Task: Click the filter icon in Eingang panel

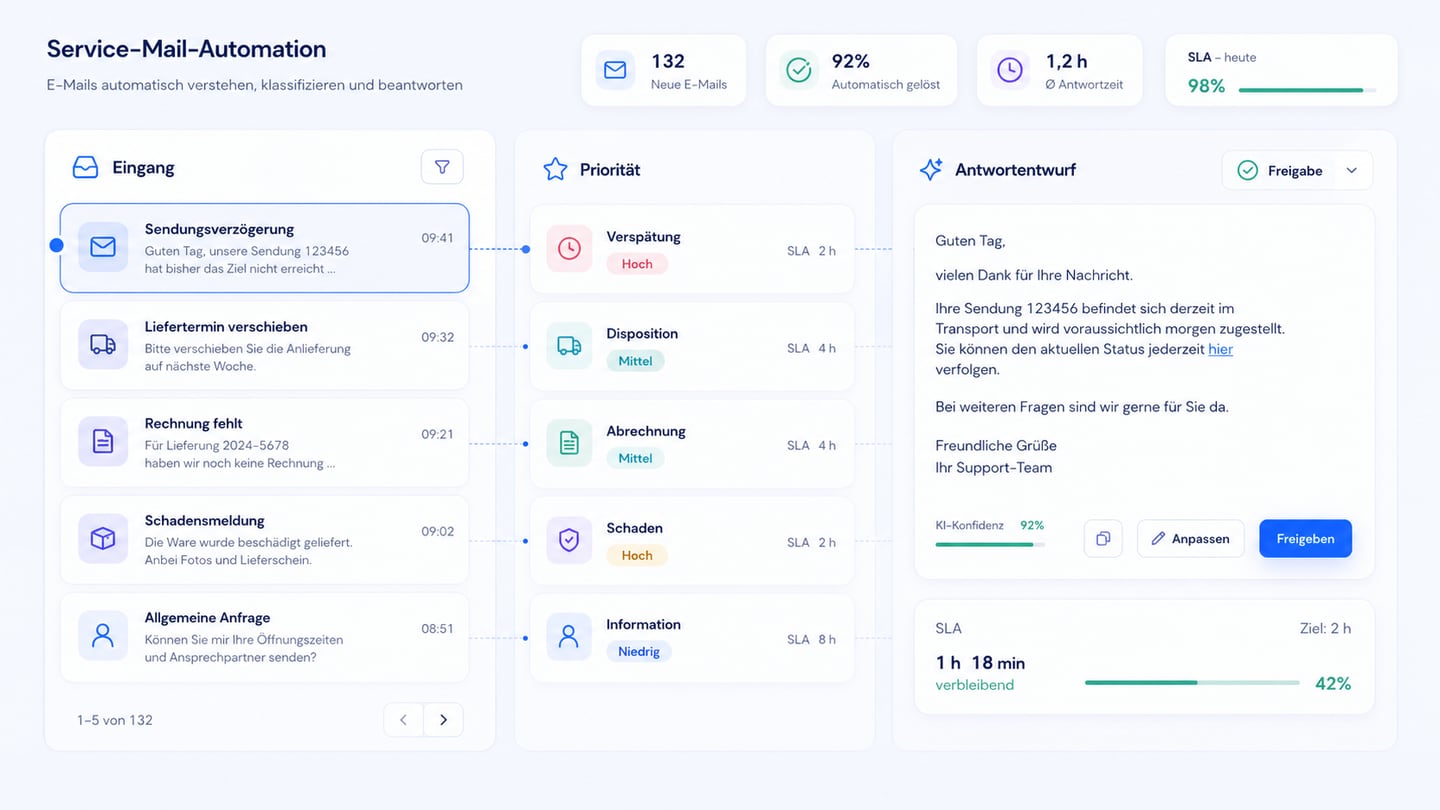Action: (x=442, y=167)
